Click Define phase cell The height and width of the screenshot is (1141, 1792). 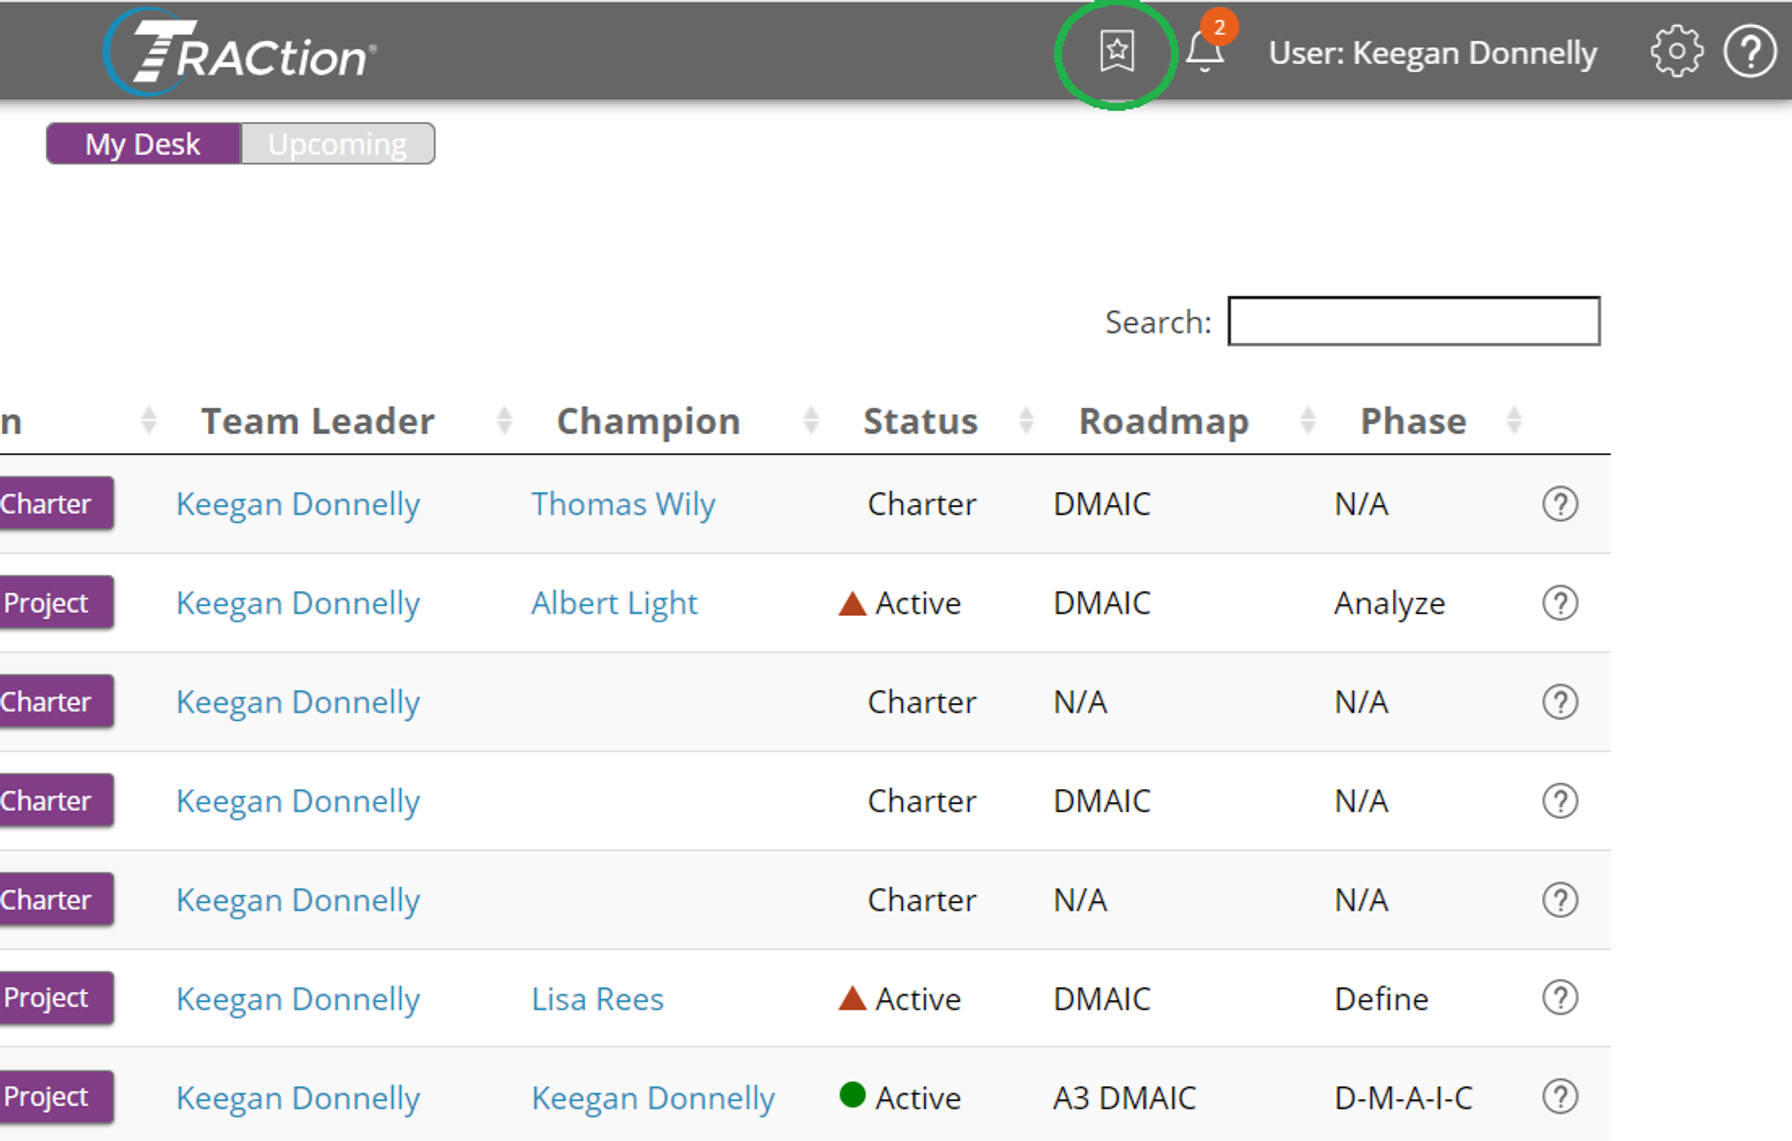[1381, 998]
